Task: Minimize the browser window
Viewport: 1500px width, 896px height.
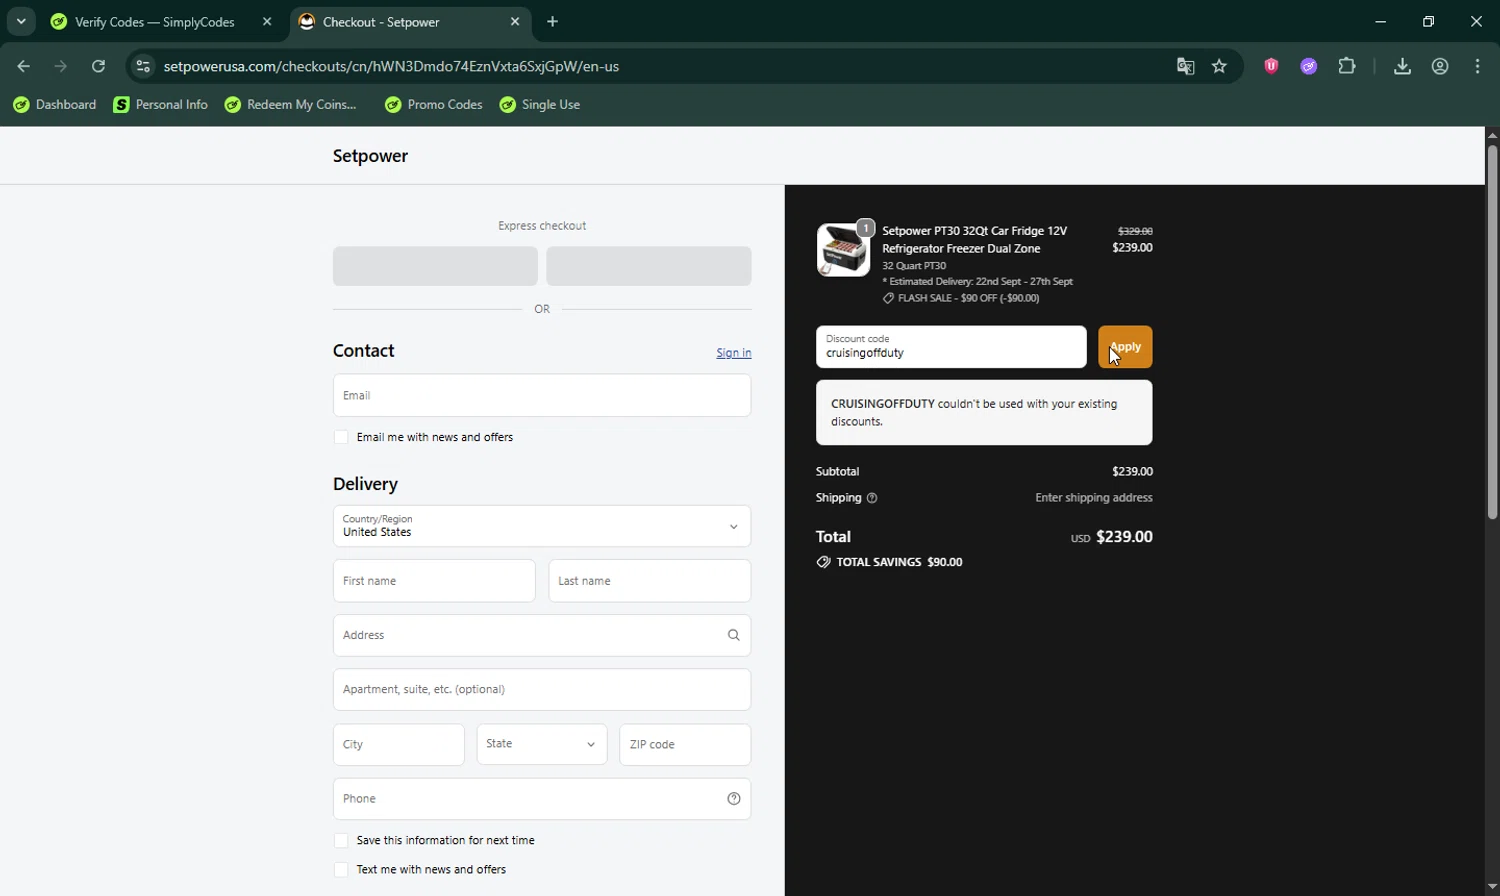Action: pos(1381,21)
